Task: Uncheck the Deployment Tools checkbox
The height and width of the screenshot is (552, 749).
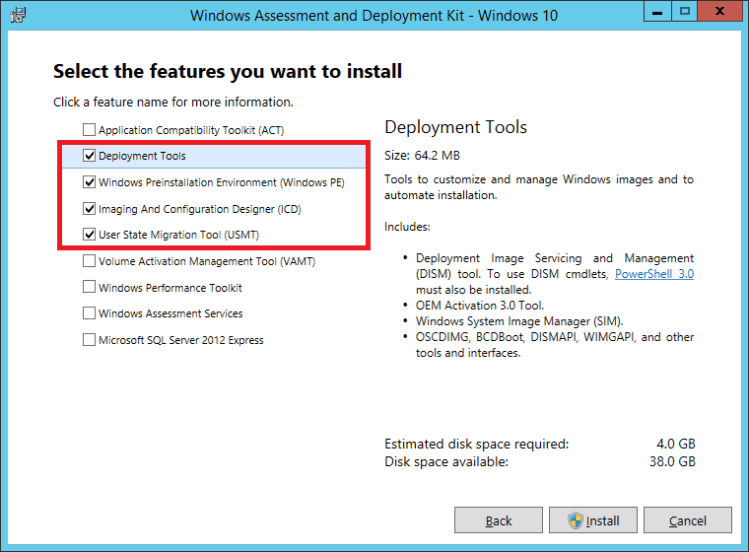Action: [90, 156]
